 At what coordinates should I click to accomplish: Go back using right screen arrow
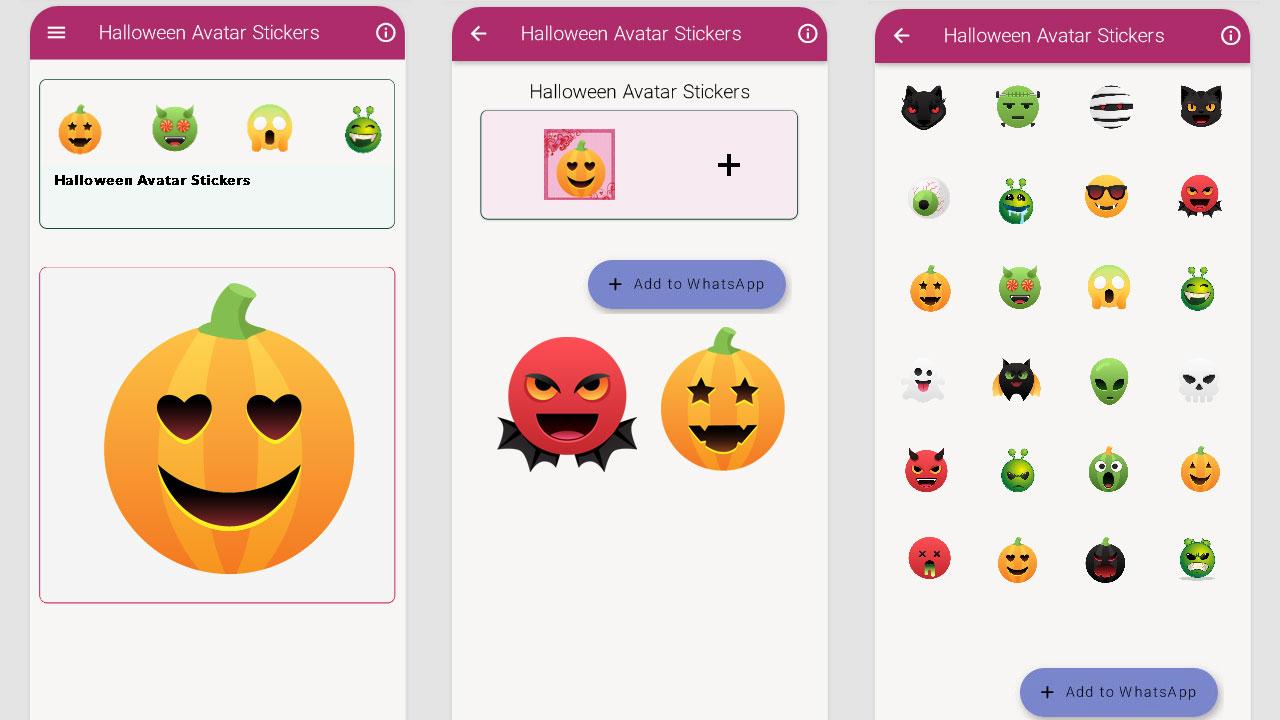point(902,36)
